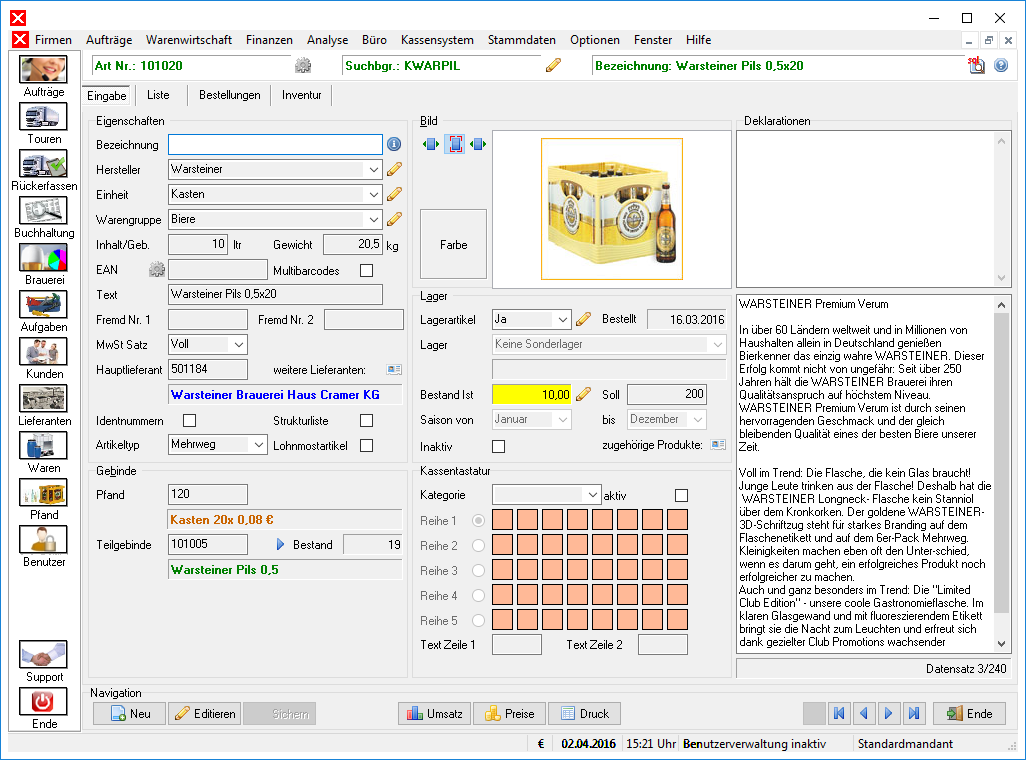
Task: Toggle the Inaktiv checkbox
Action: click(x=499, y=446)
